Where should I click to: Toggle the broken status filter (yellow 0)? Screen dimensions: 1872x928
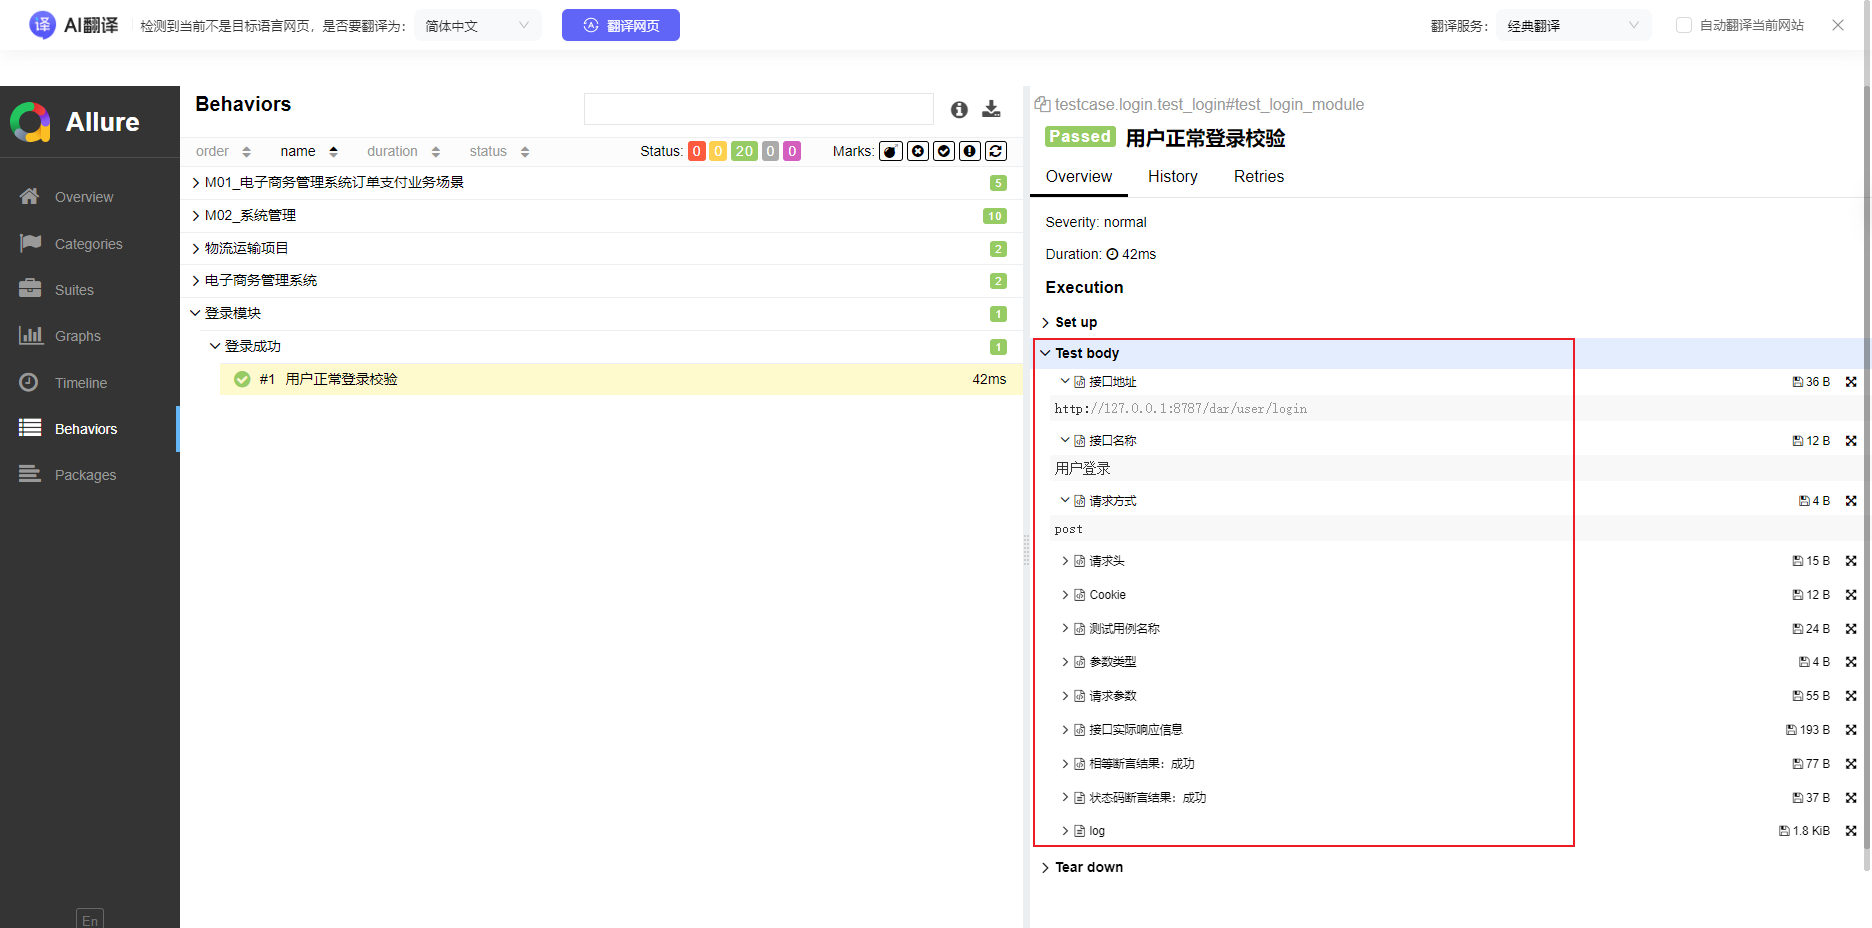click(718, 151)
